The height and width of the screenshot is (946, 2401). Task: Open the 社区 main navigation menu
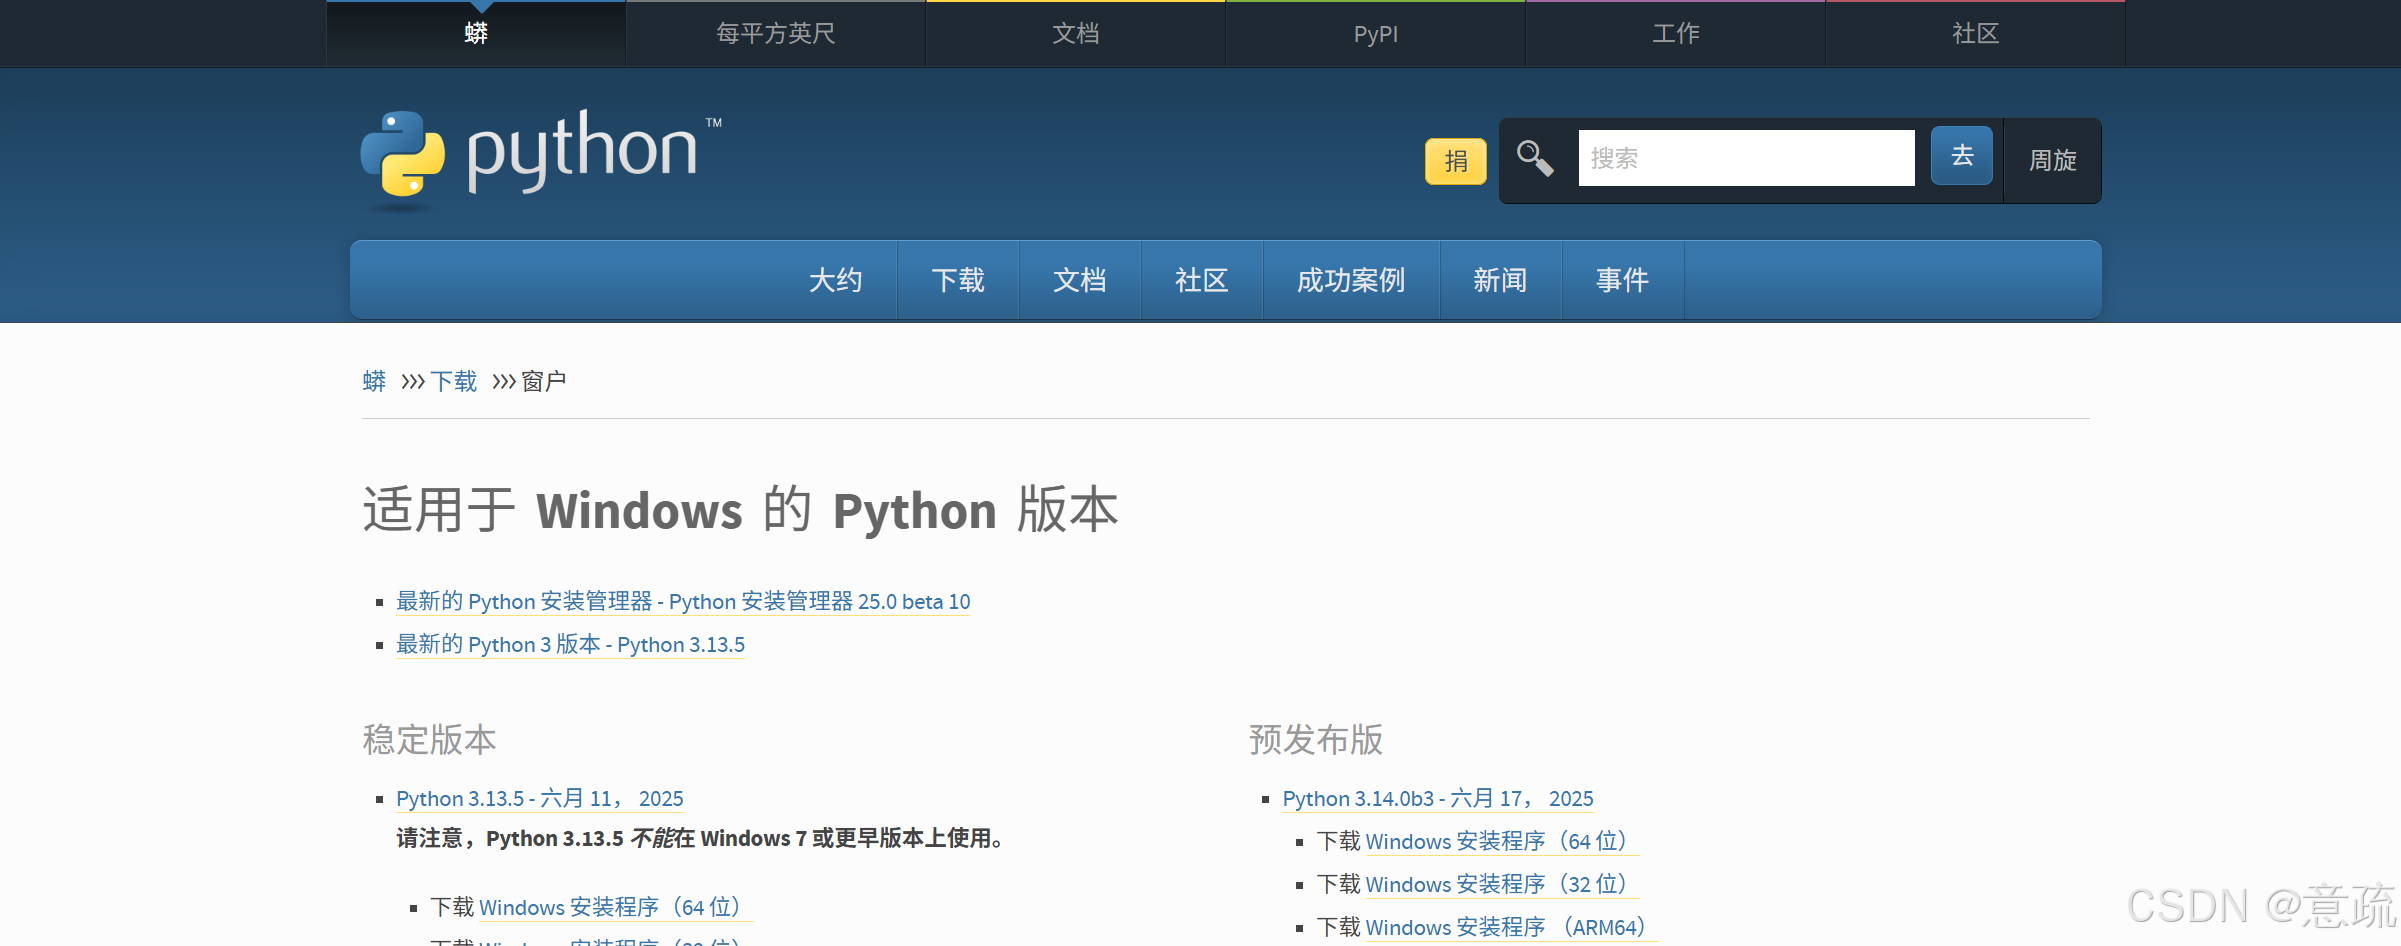pyautogui.click(x=1202, y=280)
